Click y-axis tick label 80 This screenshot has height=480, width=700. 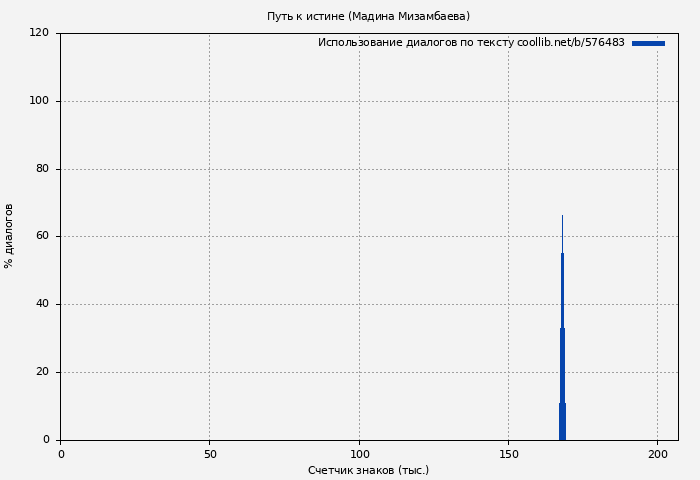pyautogui.click(x=42, y=169)
